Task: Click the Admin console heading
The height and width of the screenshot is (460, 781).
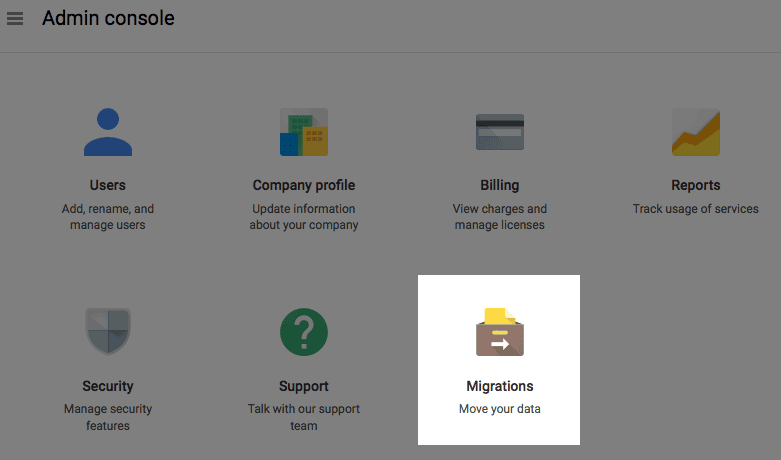Action: [108, 18]
